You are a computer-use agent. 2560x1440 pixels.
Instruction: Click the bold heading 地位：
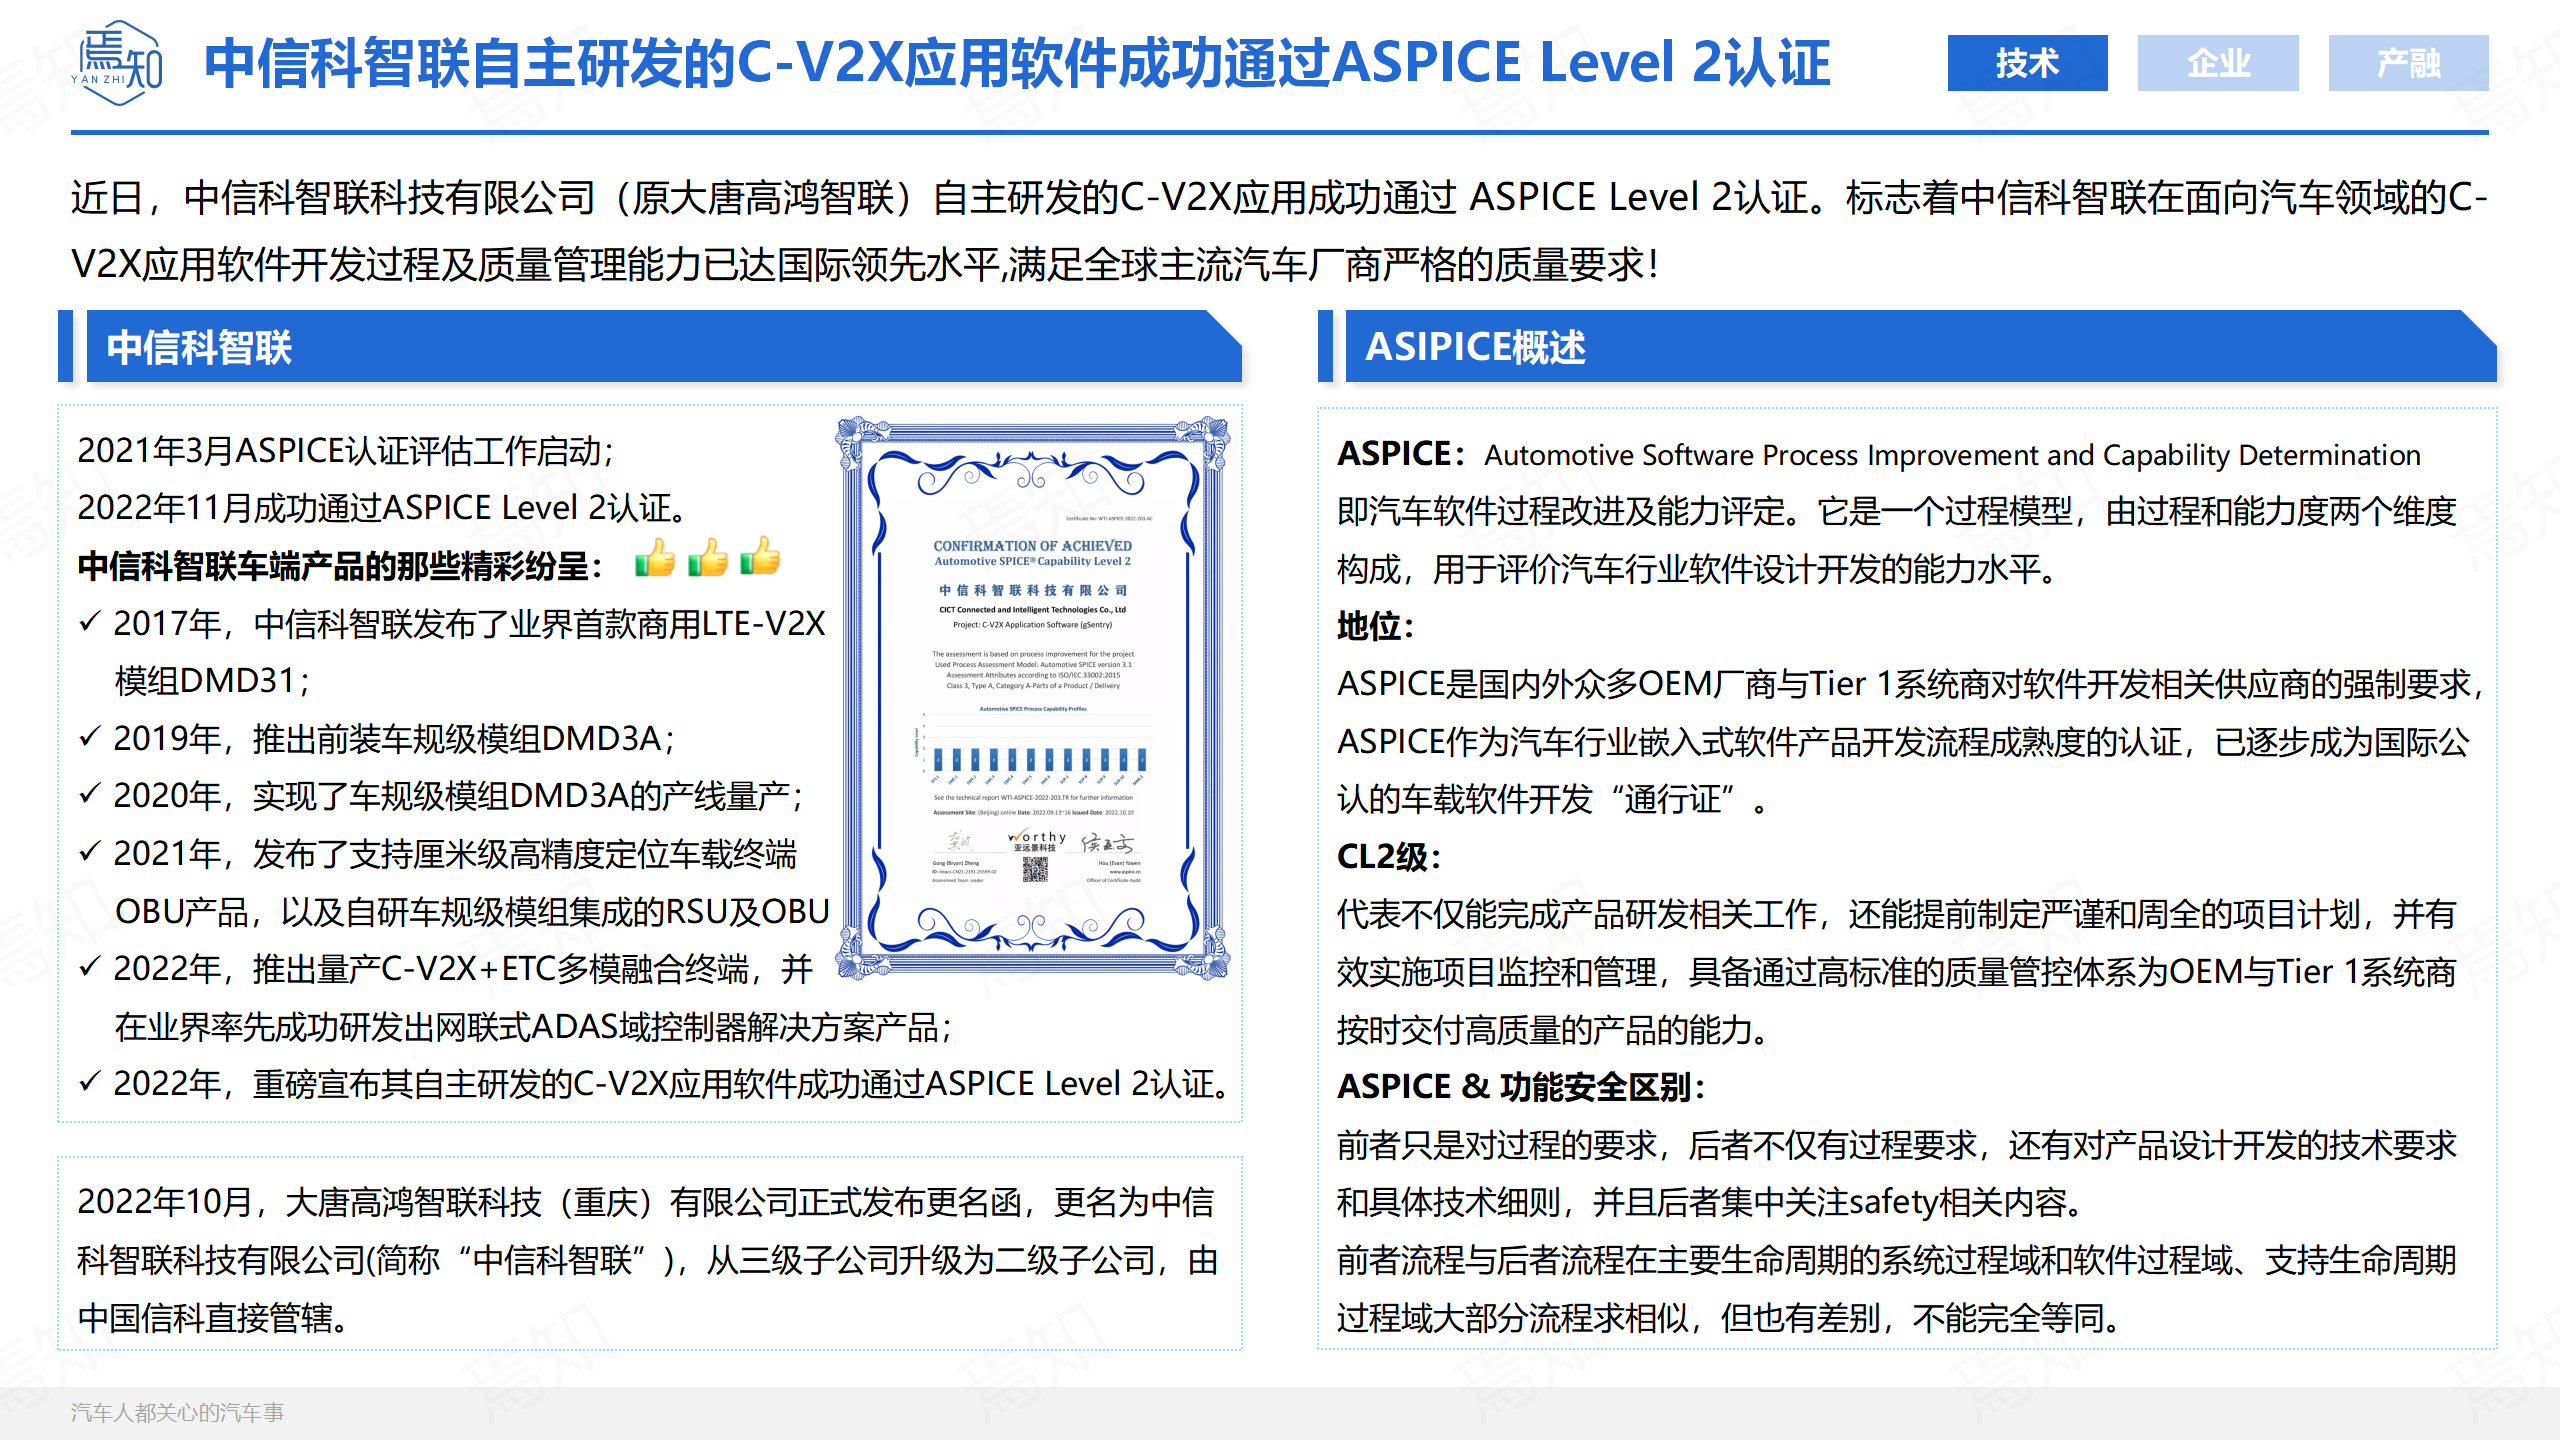pyautogui.click(x=1376, y=626)
